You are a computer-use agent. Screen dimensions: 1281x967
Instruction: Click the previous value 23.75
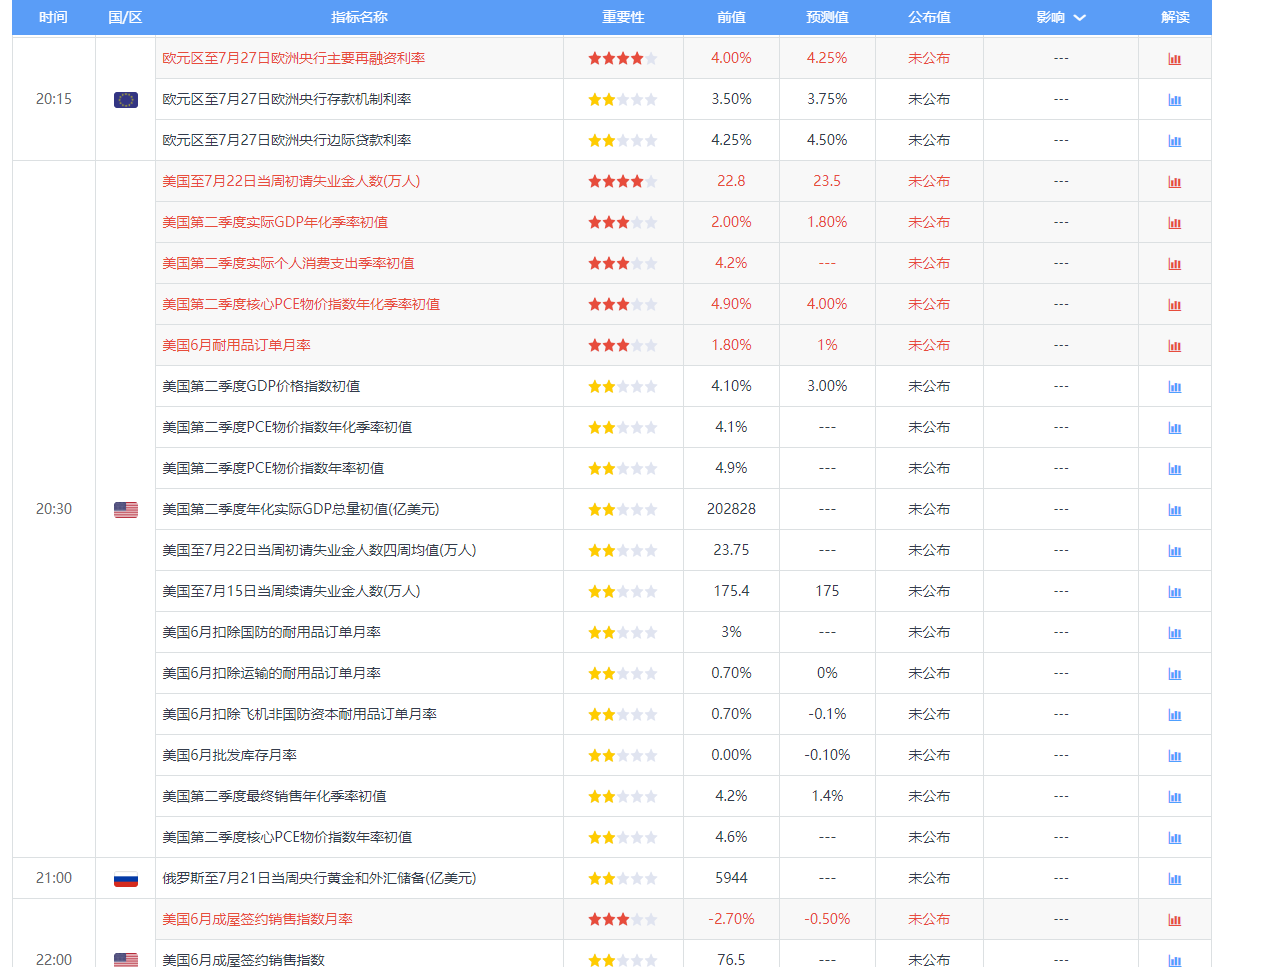click(731, 550)
